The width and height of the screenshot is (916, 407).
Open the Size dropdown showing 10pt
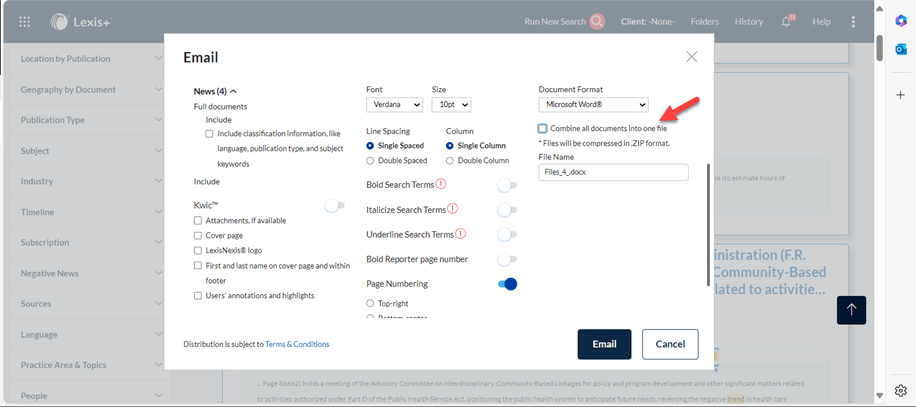[451, 105]
